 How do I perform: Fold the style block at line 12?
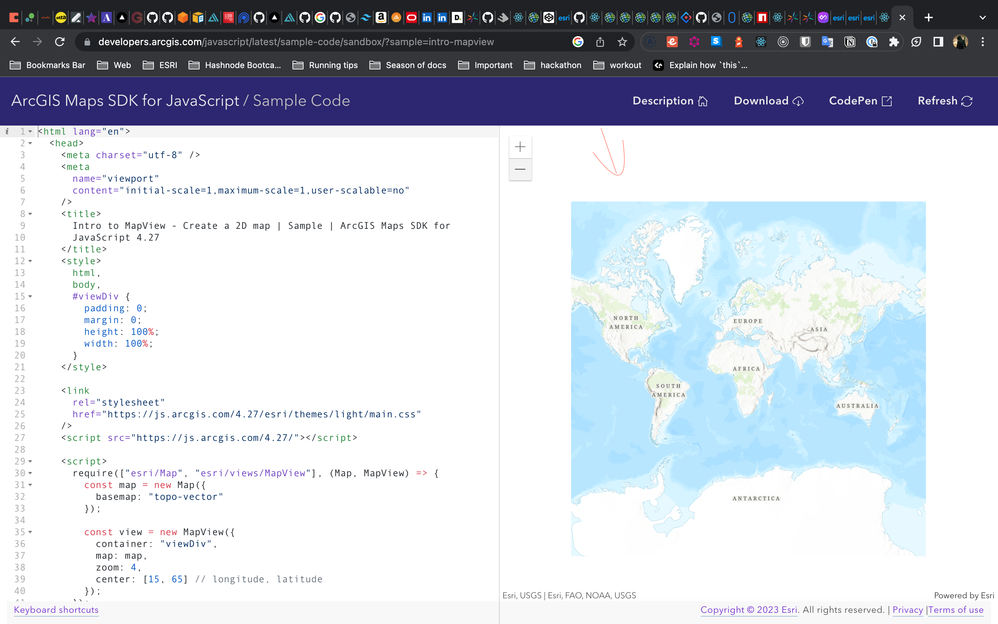point(30,261)
